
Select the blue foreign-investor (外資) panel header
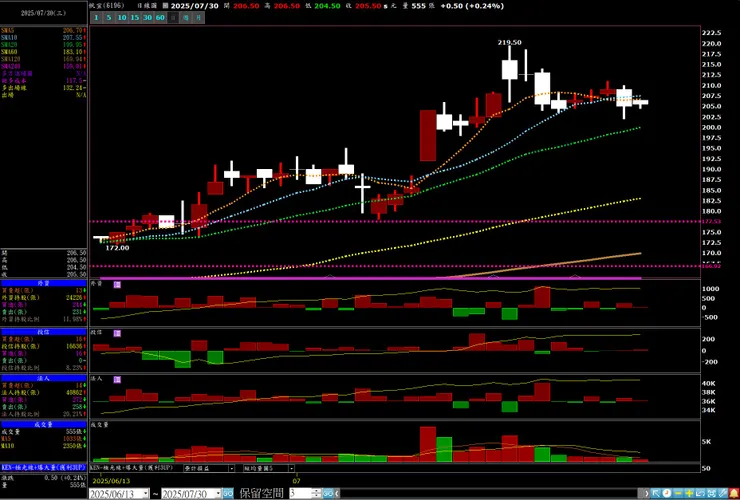[43, 283]
